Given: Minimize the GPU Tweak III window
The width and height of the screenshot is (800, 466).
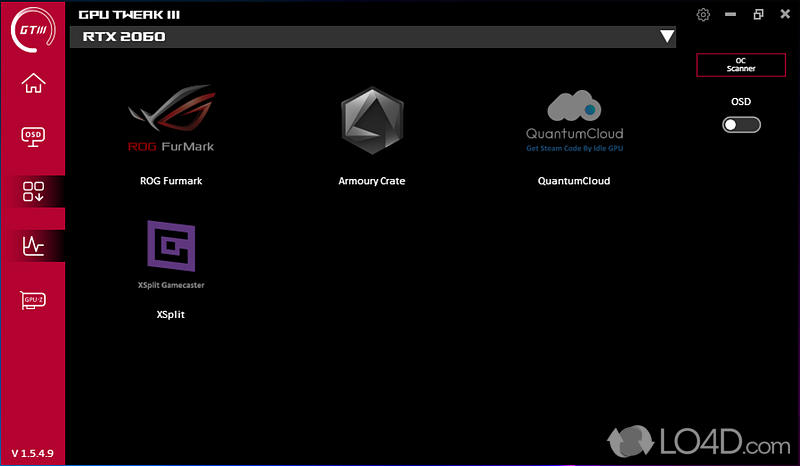Looking at the screenshot, I should (x=731, y=14).
